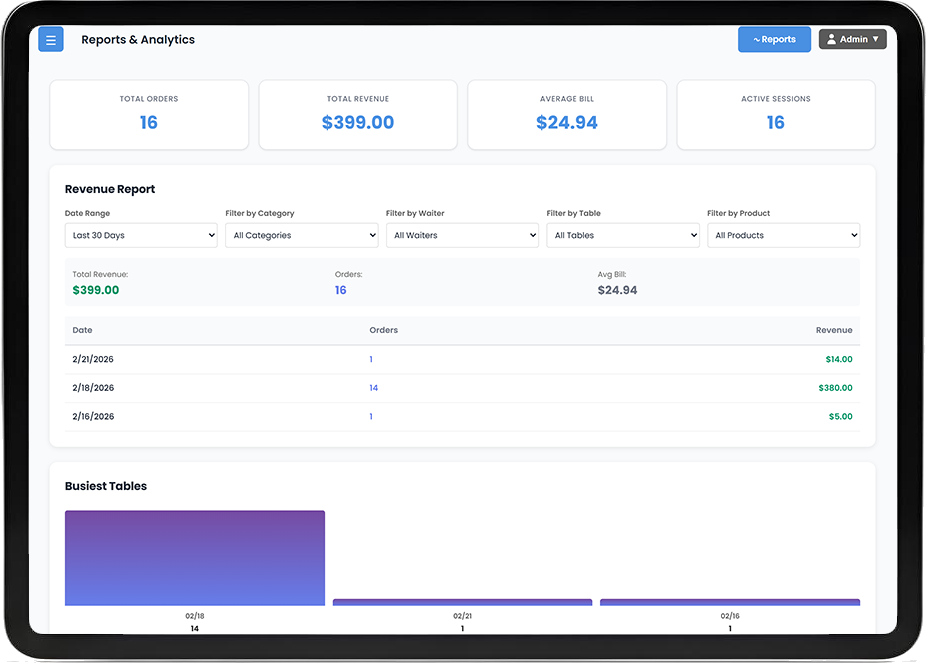Open the Filter by Table dropdown
This screenshot has height=663, width=926.
[622, 235]
